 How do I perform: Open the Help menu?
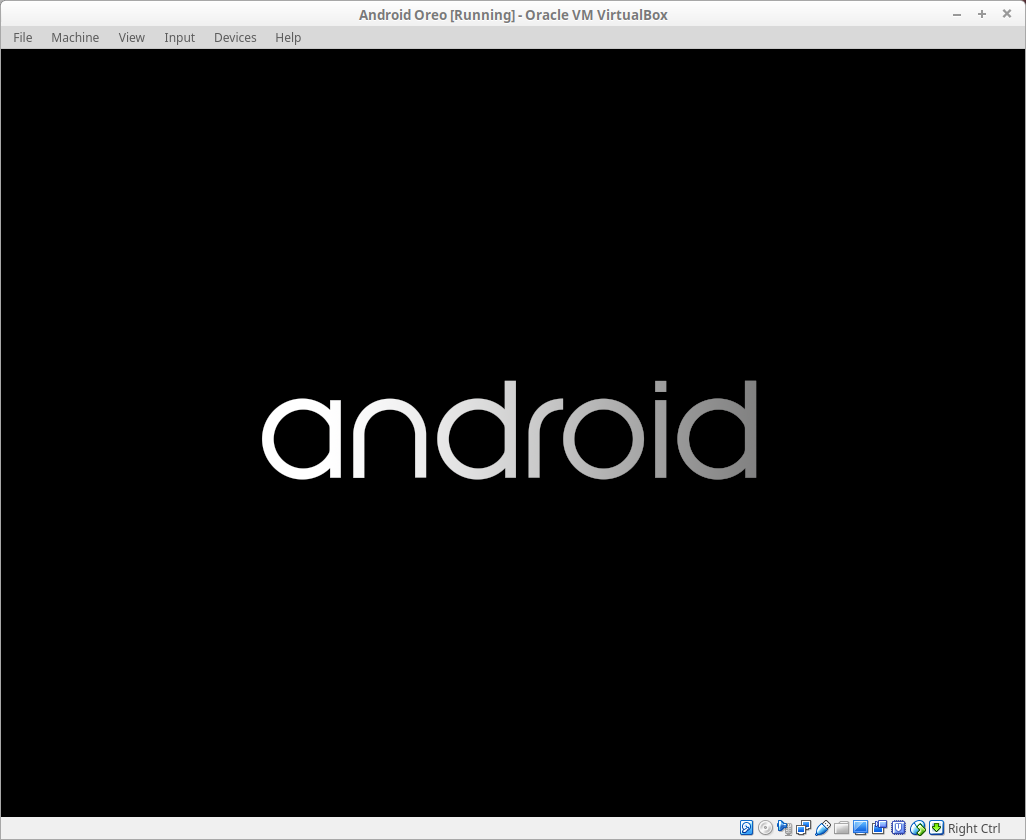pos(288,37)
